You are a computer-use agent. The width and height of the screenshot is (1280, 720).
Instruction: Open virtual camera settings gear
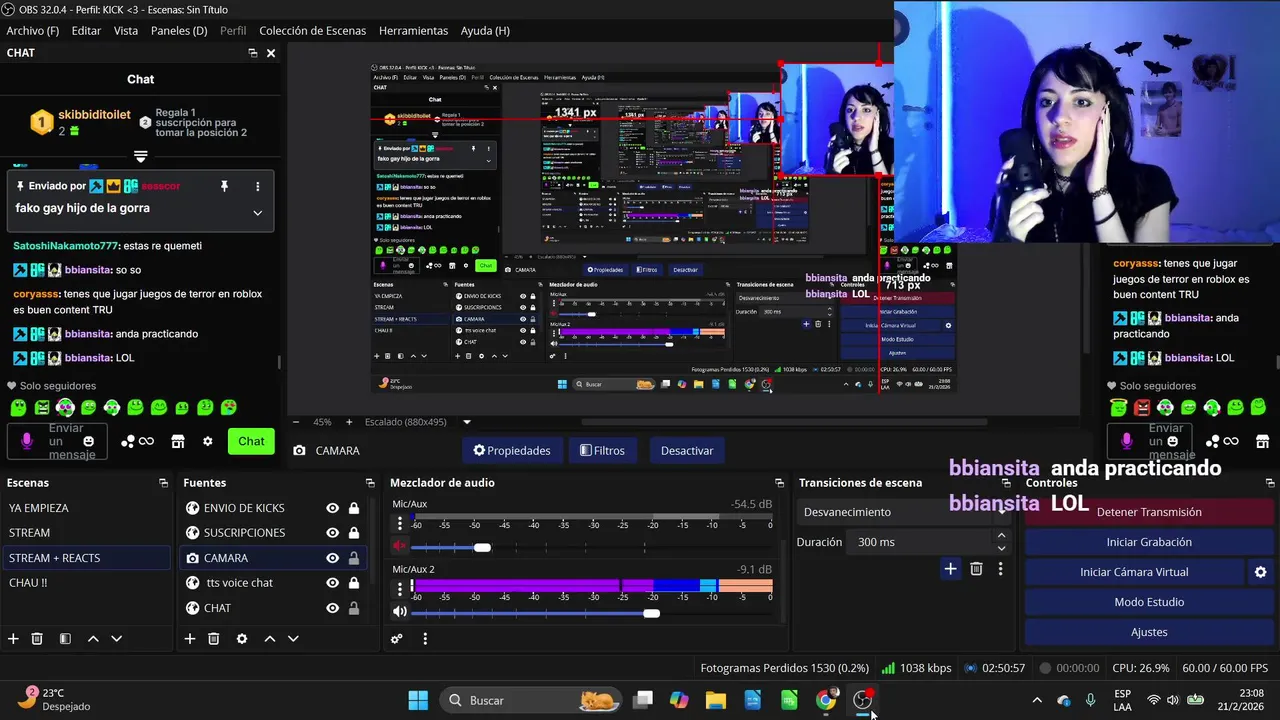[1260, 572]
